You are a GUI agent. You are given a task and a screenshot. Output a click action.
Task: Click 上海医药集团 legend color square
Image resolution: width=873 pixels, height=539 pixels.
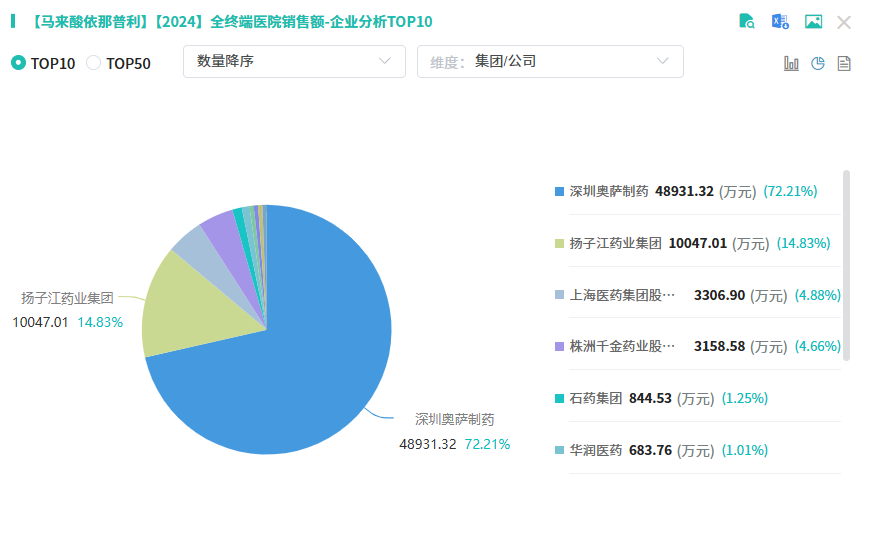(559, 295)
